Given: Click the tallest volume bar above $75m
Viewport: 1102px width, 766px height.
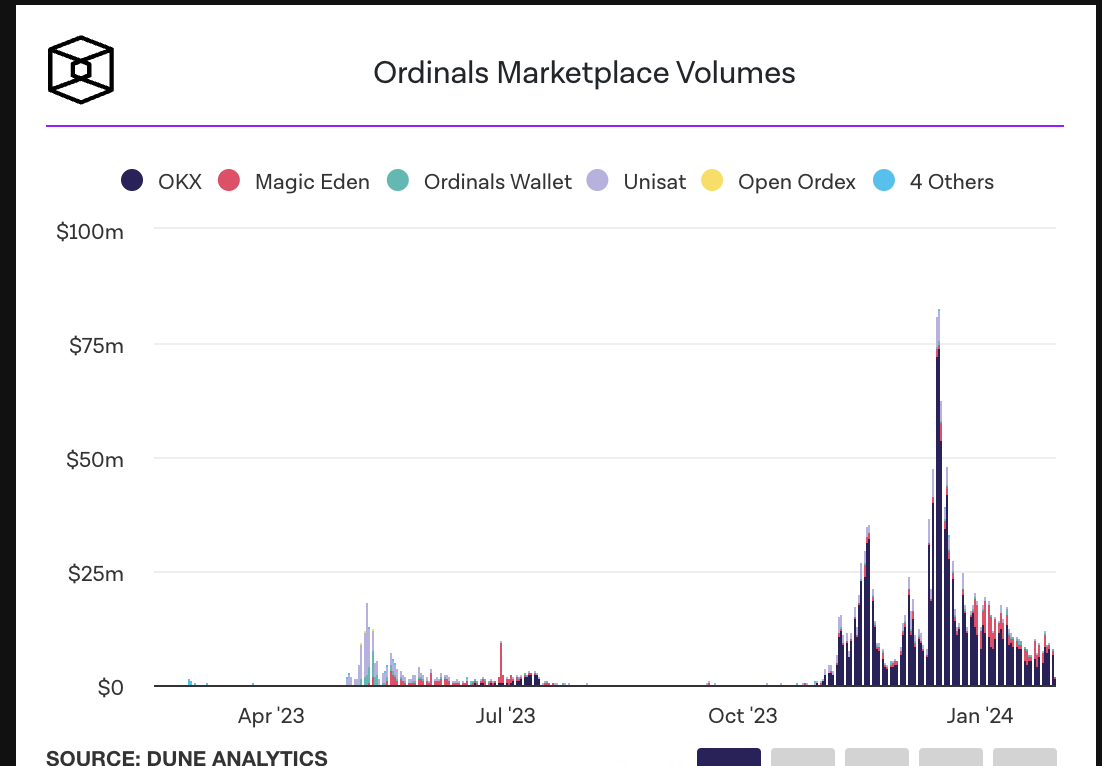Looking at the screenshot, I should point(939,498).
